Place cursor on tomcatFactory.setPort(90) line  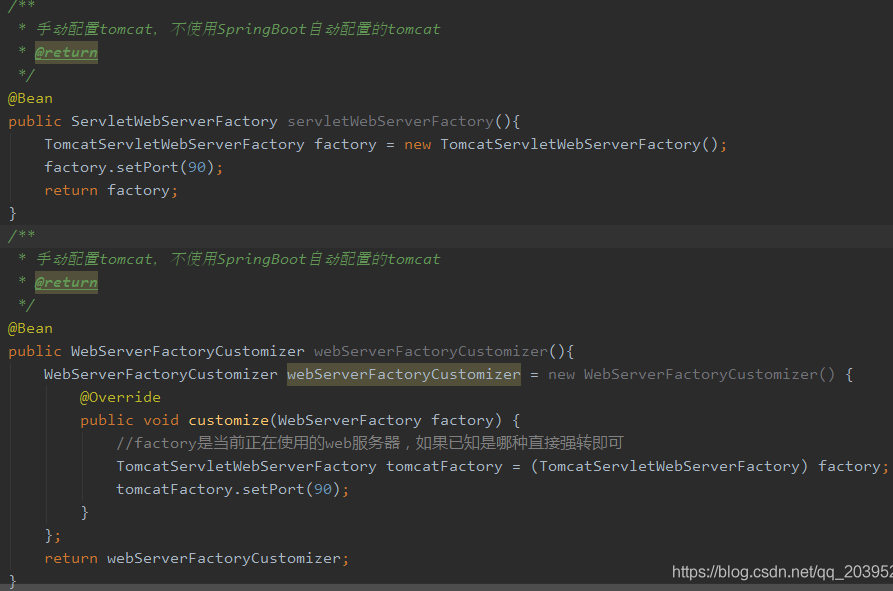tap(232, 489)
